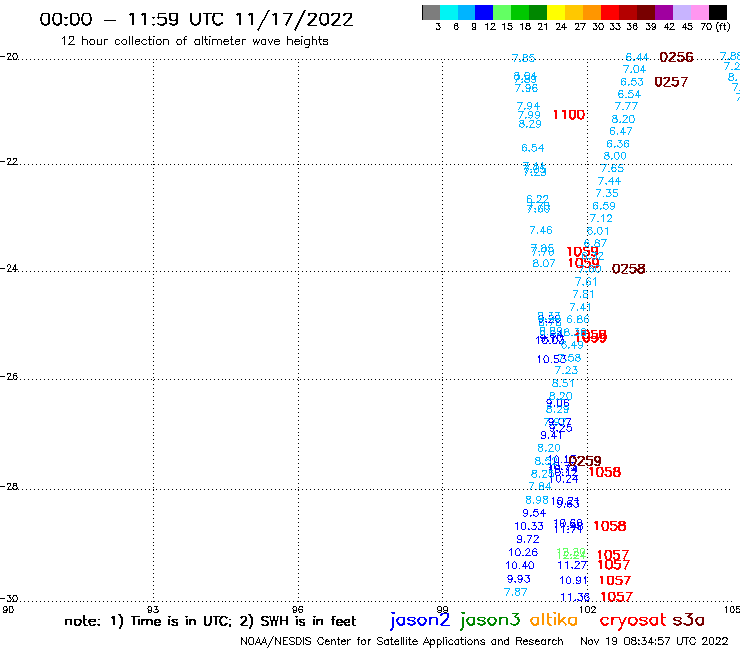The width and height of the screenshot is (740, 650).
Task: Click the black swatch at the scale's end
Action: 718,12
